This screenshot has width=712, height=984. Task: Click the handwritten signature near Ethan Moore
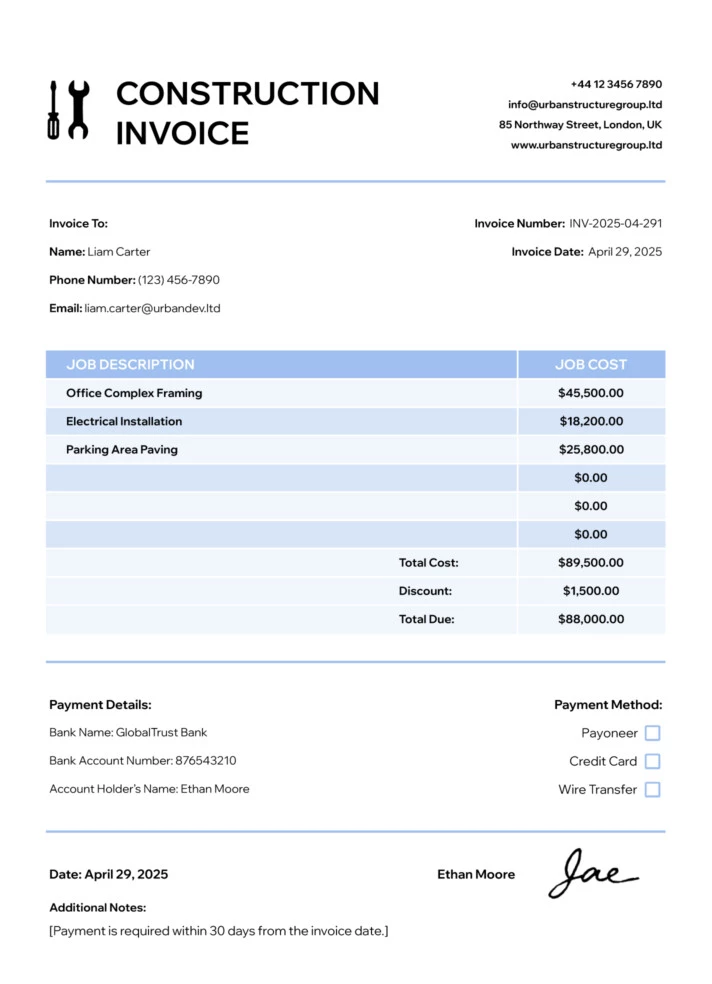[592, 874]
